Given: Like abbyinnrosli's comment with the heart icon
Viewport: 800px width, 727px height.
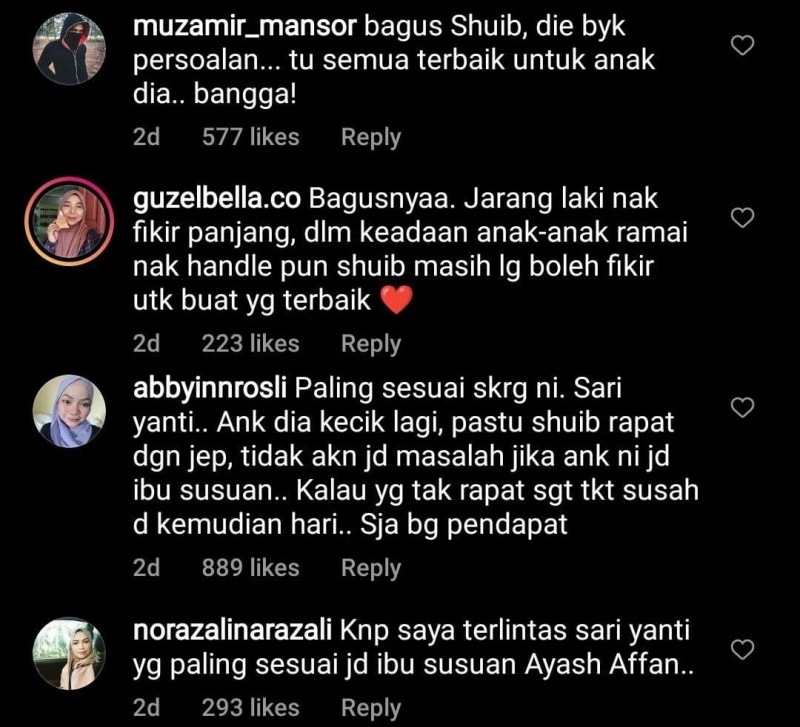Looking at the screenshot, I should (742, 408).
